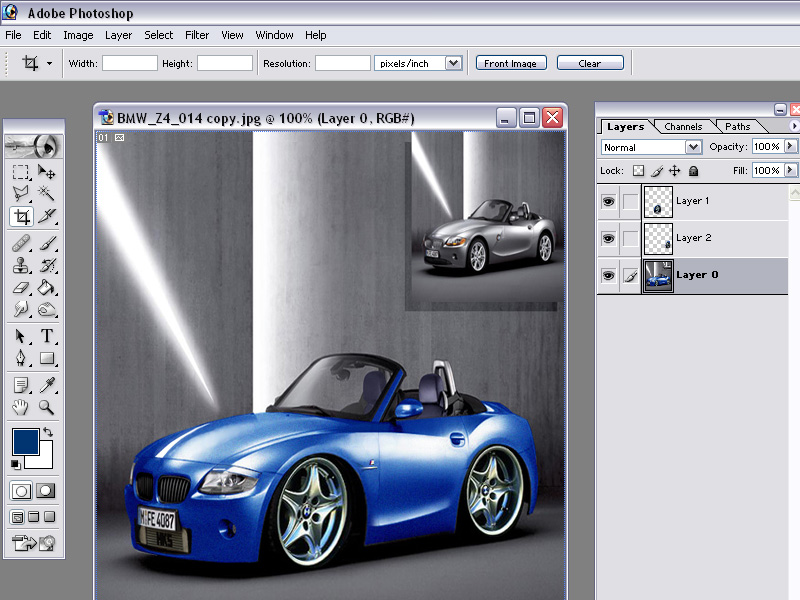The image size is (800, 600).
Task: Choose Full Screen with Menu Bar mode
Action: [34, 517]
